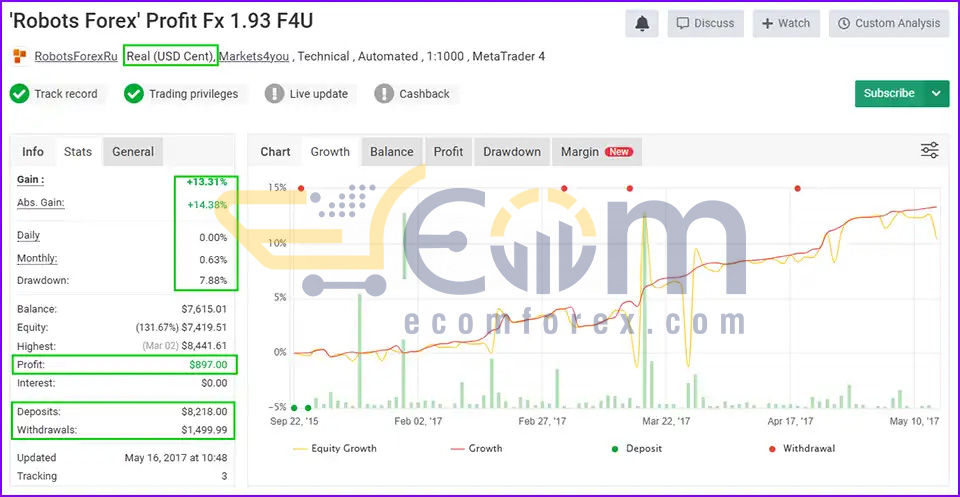Switch to the Stats tab
Image resolution: width=960 pixels, height=497 pixels.
coord(78,152)
